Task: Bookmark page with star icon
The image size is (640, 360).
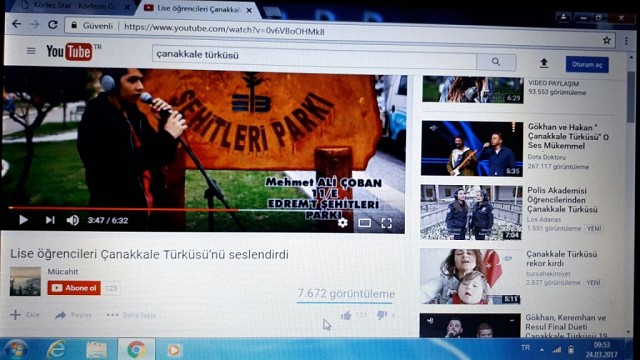Action: click(607, 40)
